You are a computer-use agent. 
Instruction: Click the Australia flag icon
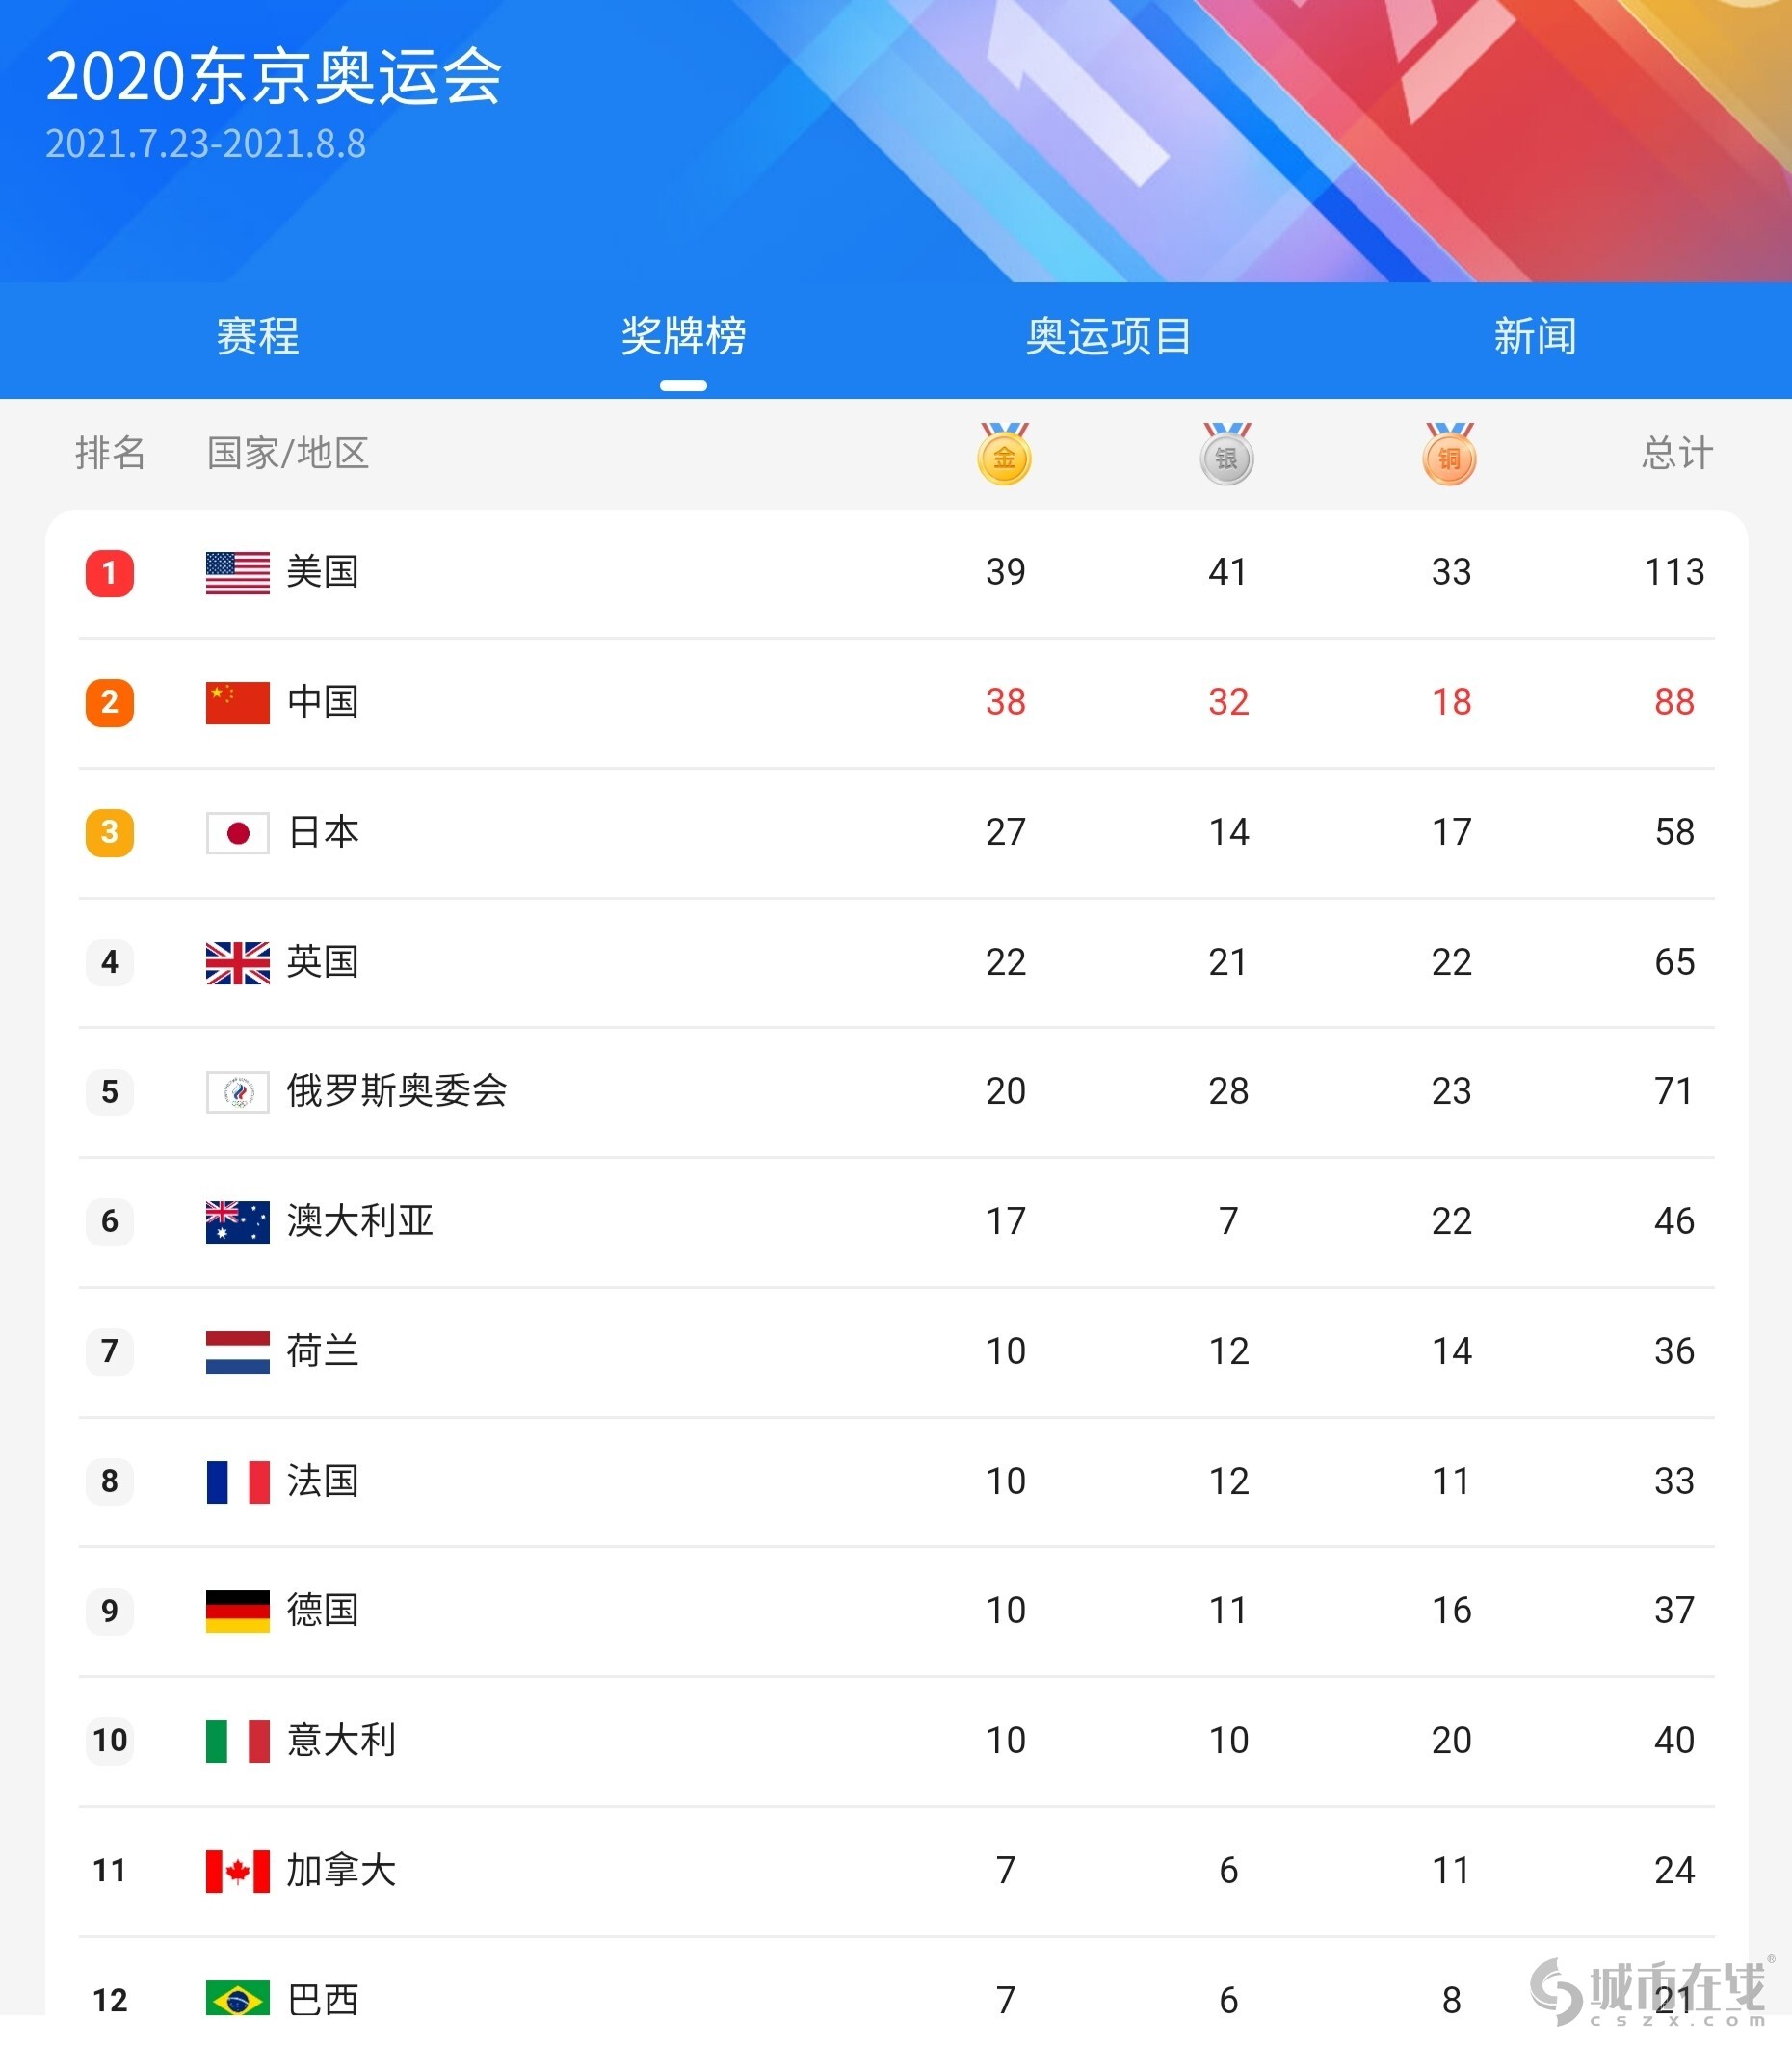[237, 1221]
